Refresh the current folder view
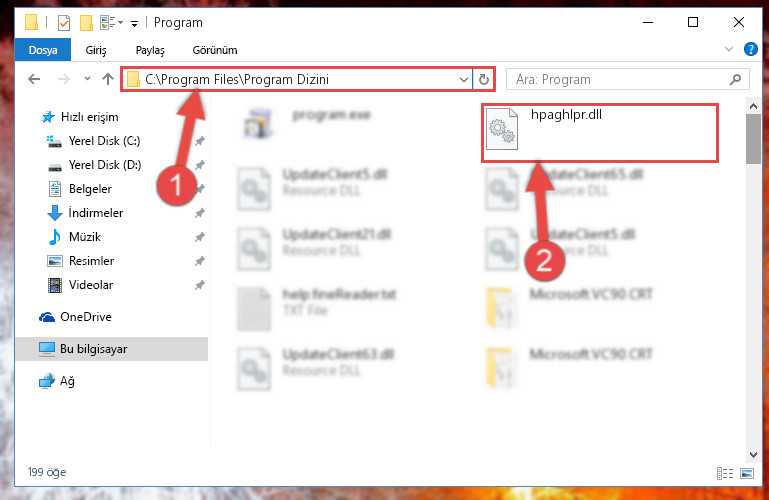The height and width of the screenshot is (500, 769). (484, 79)
